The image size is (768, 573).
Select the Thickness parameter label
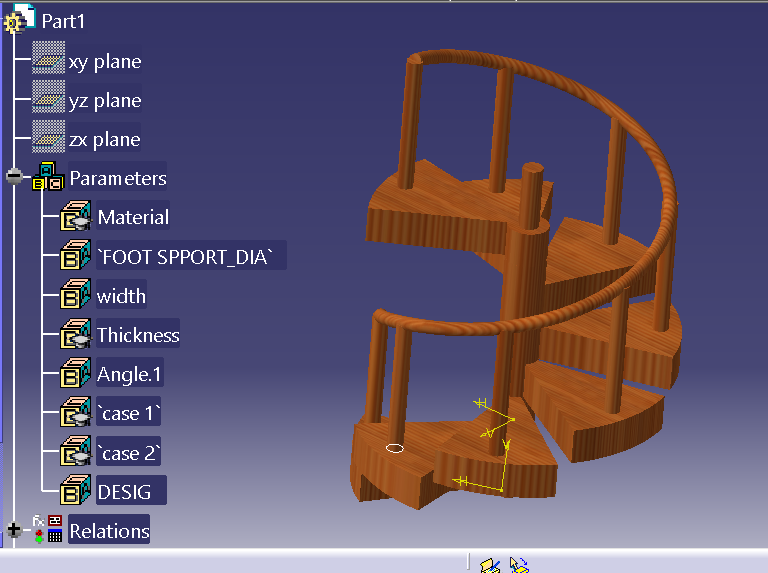(138, 335)
